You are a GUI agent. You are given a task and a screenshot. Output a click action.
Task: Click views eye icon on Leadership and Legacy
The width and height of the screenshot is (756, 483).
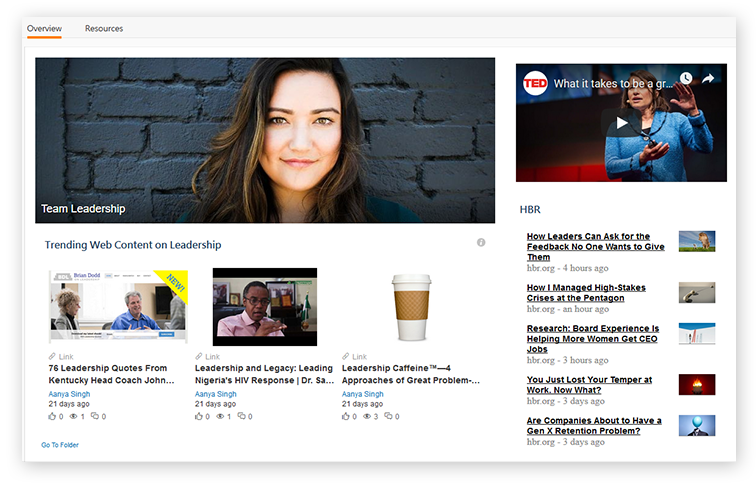220,416
